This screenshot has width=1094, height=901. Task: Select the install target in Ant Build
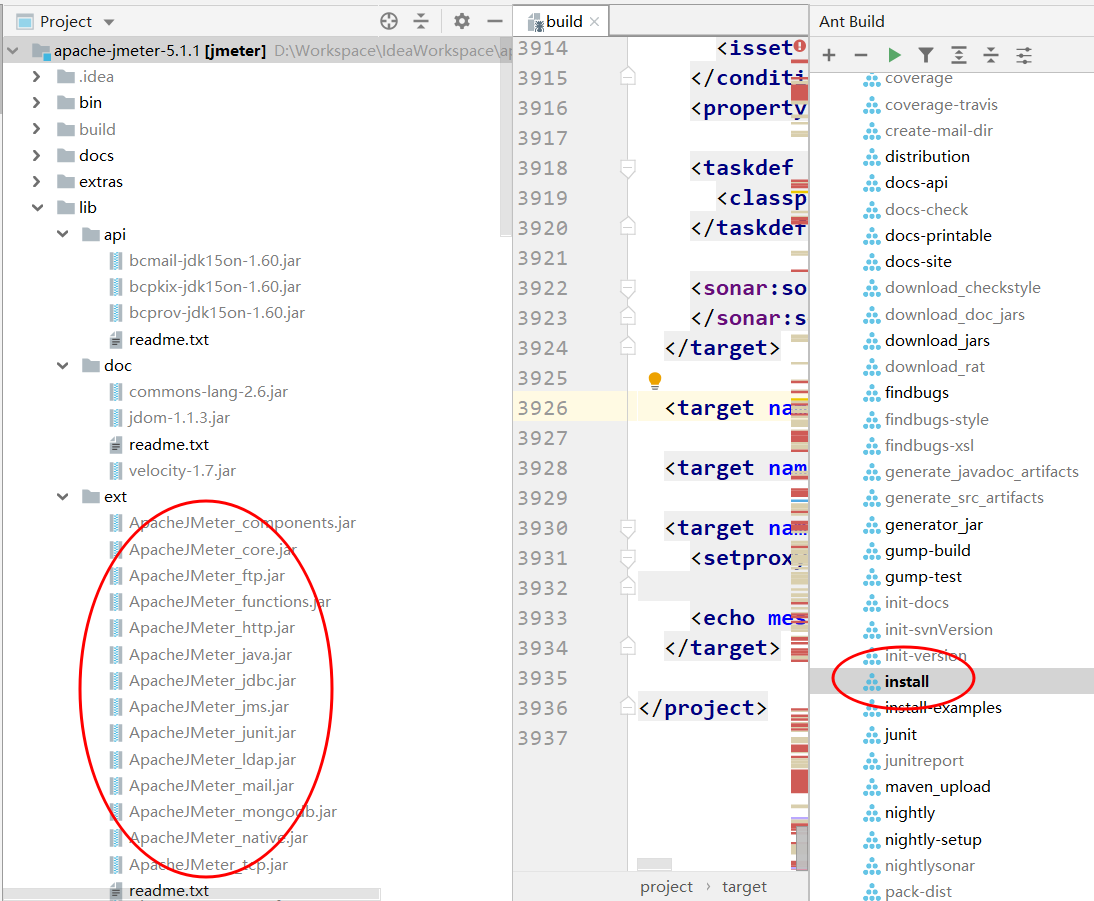[x=904, y=681]
